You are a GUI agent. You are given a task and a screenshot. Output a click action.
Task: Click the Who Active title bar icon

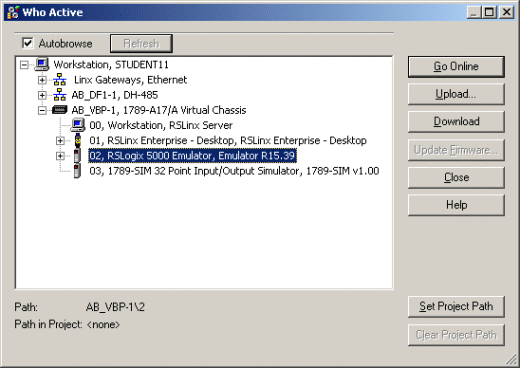[13, 12]
